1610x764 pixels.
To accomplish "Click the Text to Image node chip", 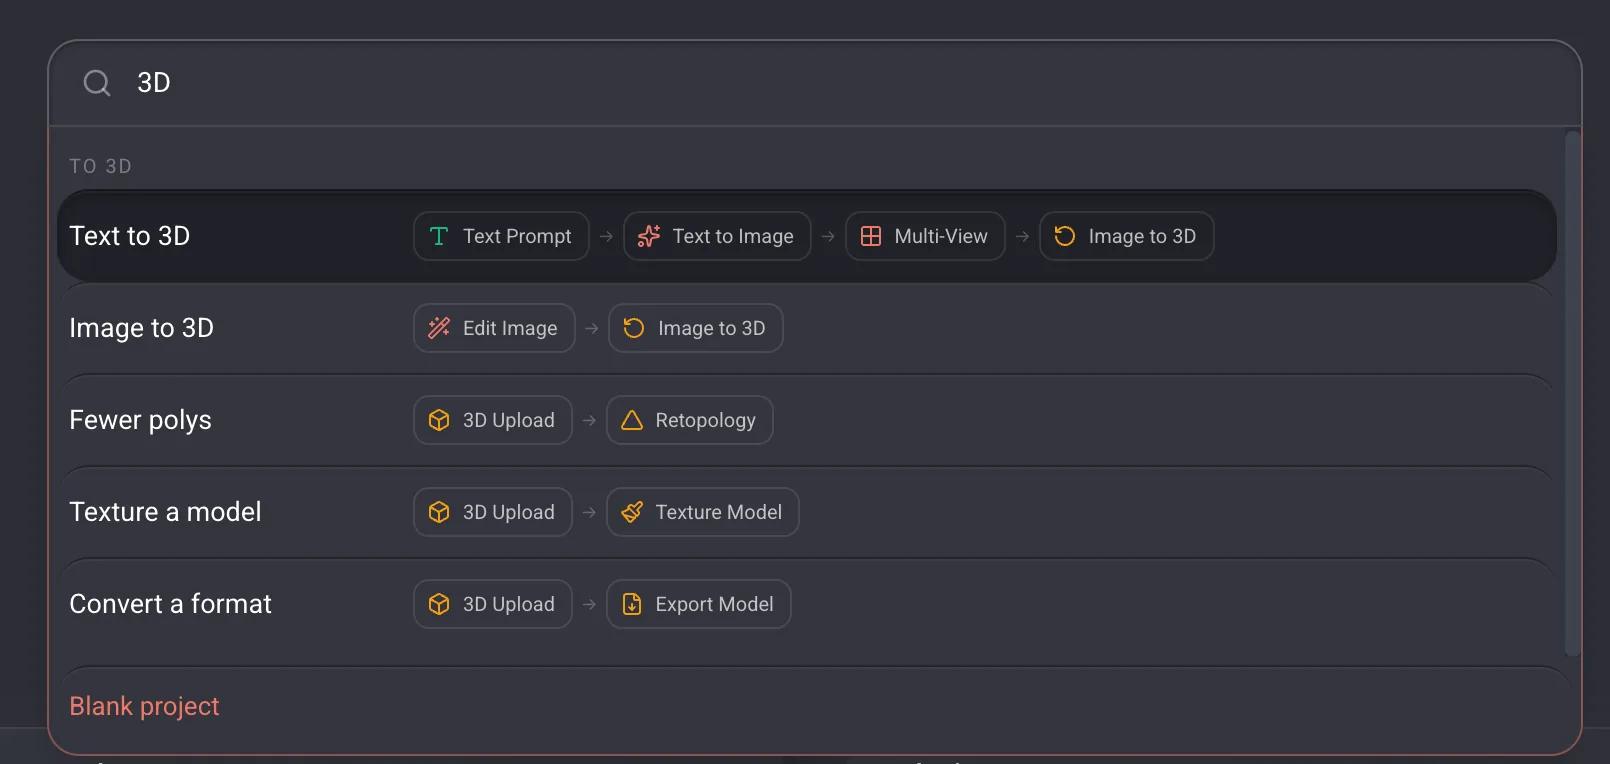I will pyautogui.click(x=717, y=236).
